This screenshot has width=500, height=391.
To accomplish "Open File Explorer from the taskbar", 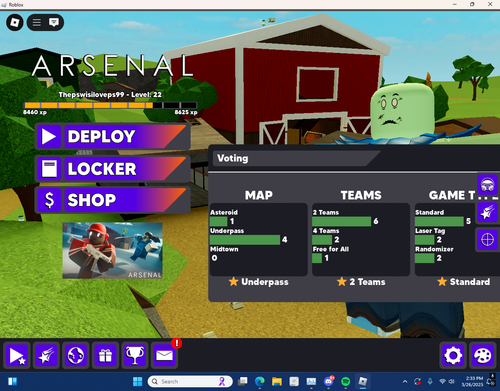I will (277, 381).
